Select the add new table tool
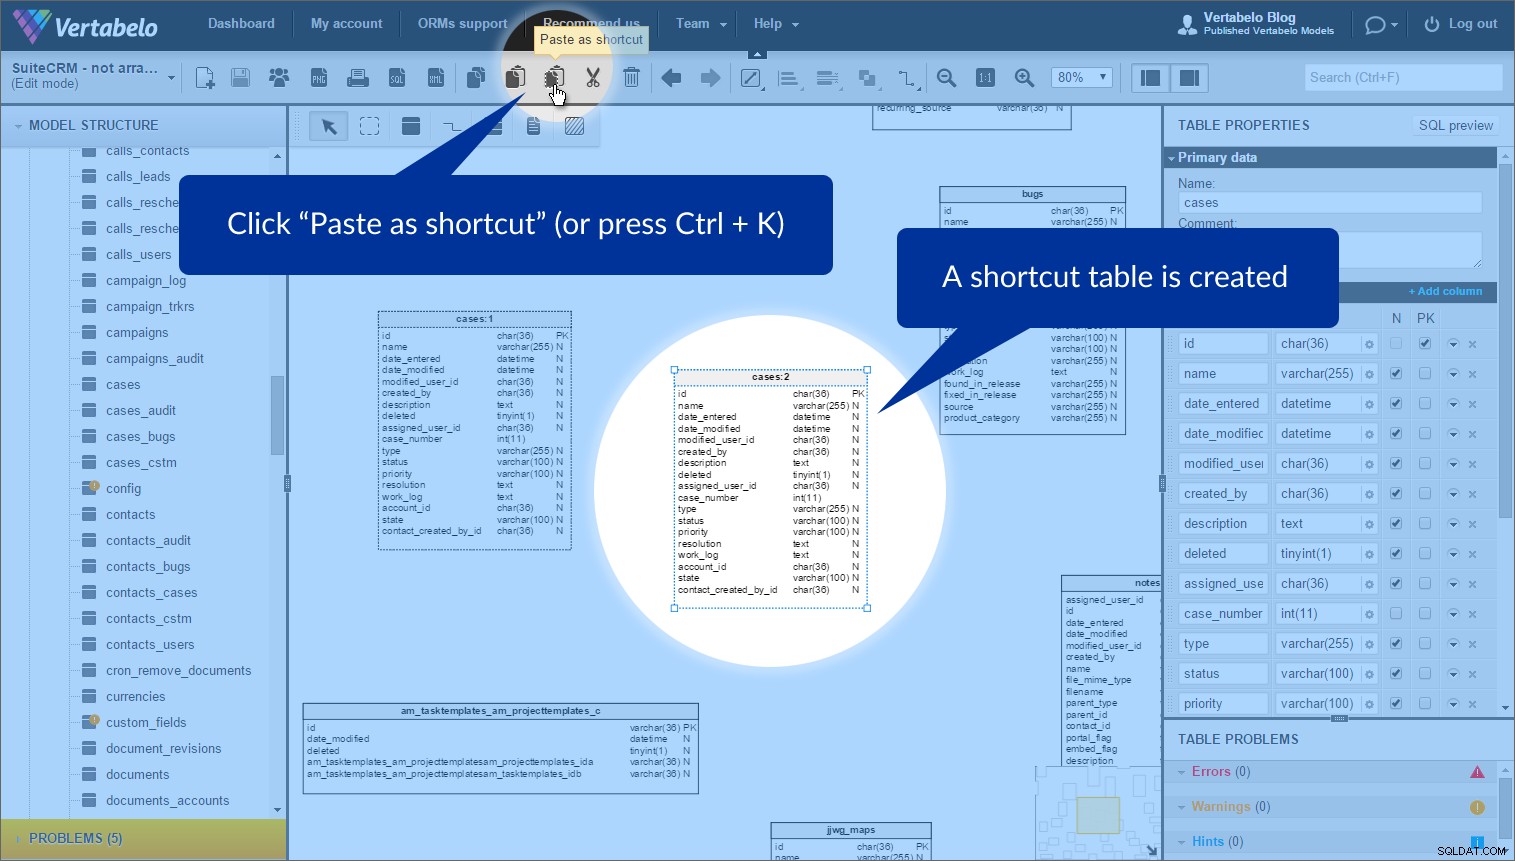This screenshot has height=861, width=1515. (410, 126)
